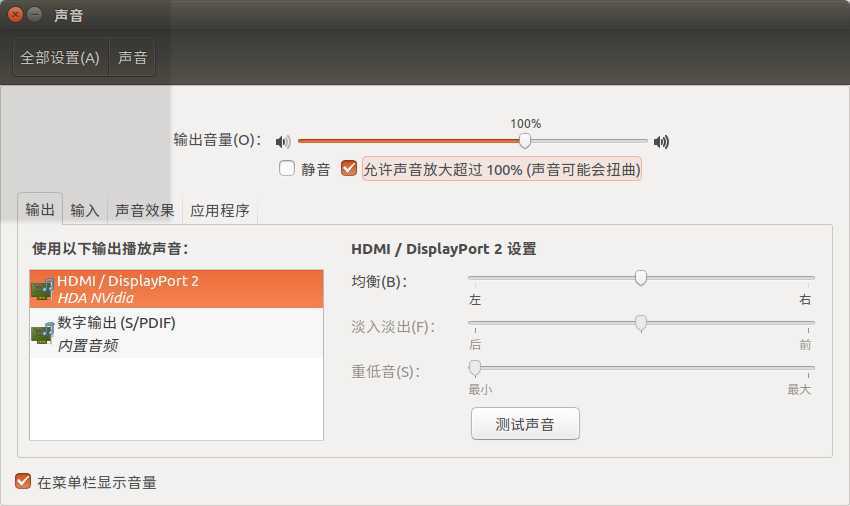The image size is (850, 506).
Task: Toggle the 静音 mute checkbox
Action: [x=287, y=169]
